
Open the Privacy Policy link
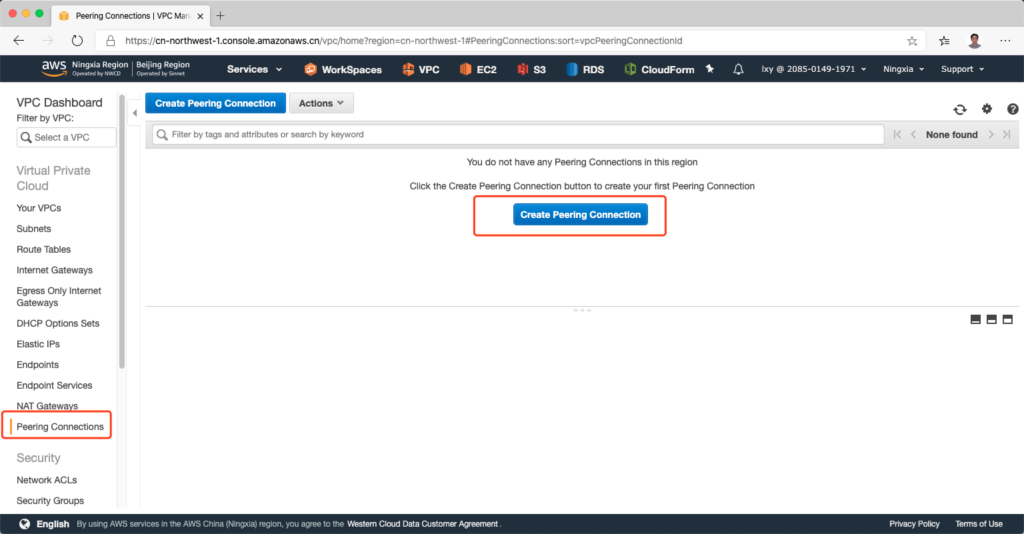pos(914,524)
